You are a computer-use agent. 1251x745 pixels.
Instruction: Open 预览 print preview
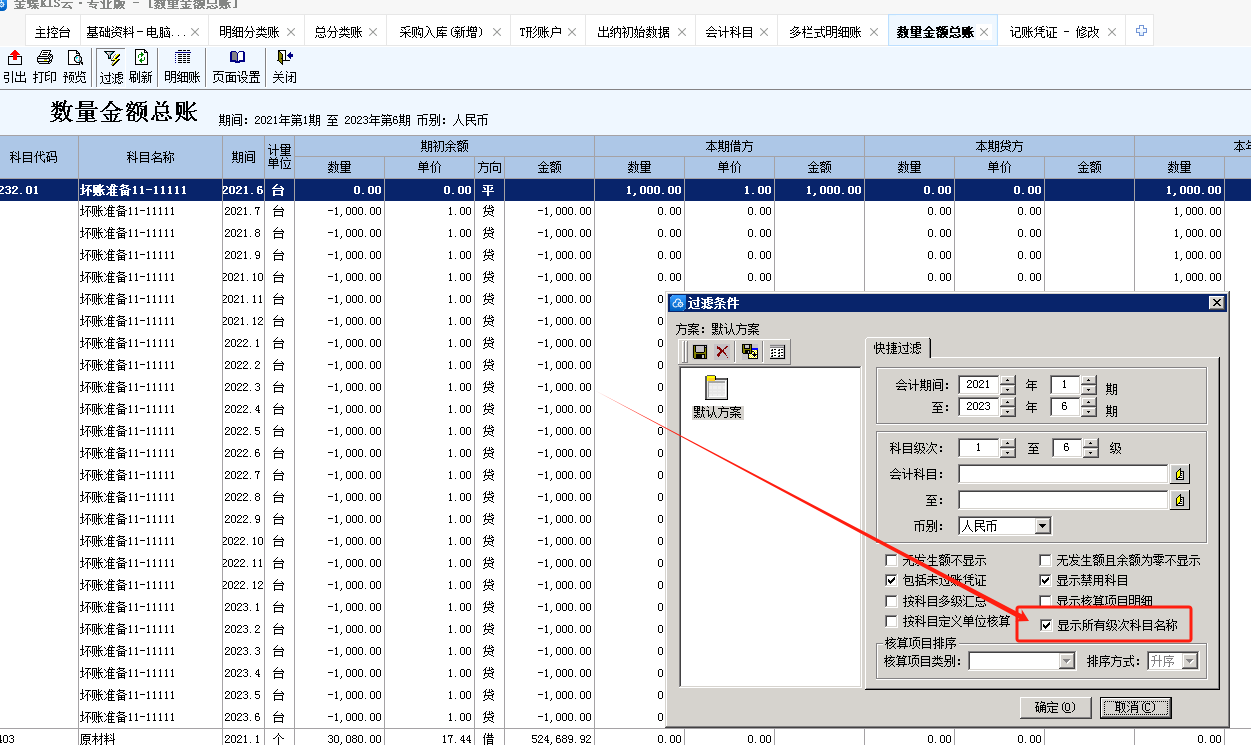[x=74, y=67]
